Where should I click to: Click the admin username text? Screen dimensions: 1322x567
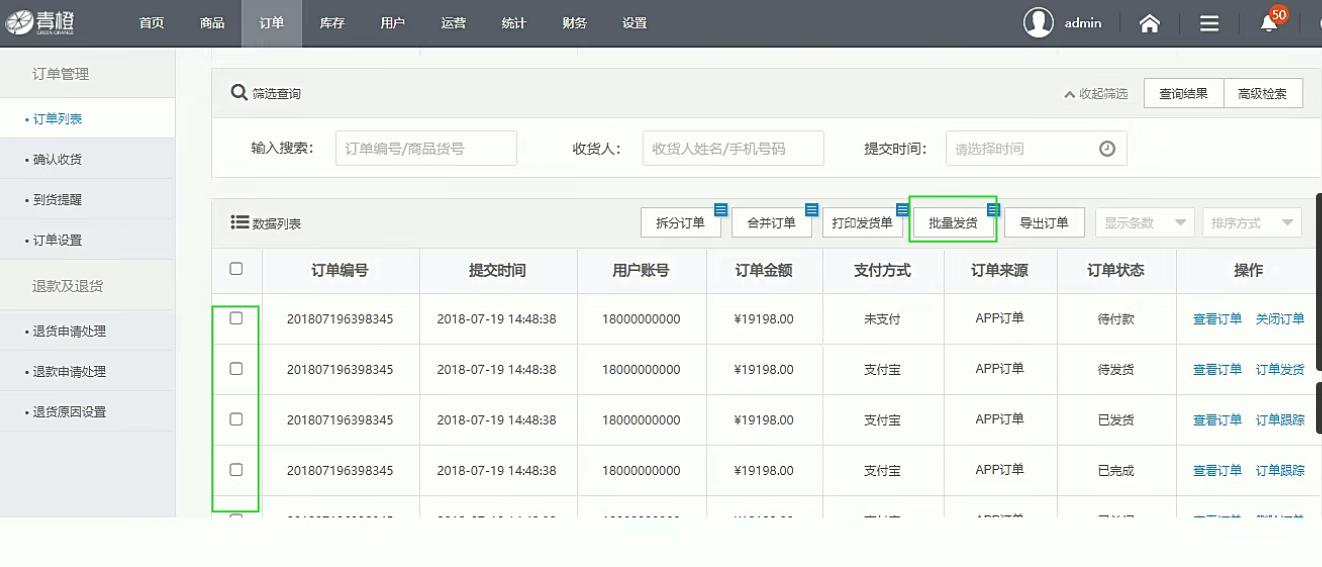(1083, 23)
